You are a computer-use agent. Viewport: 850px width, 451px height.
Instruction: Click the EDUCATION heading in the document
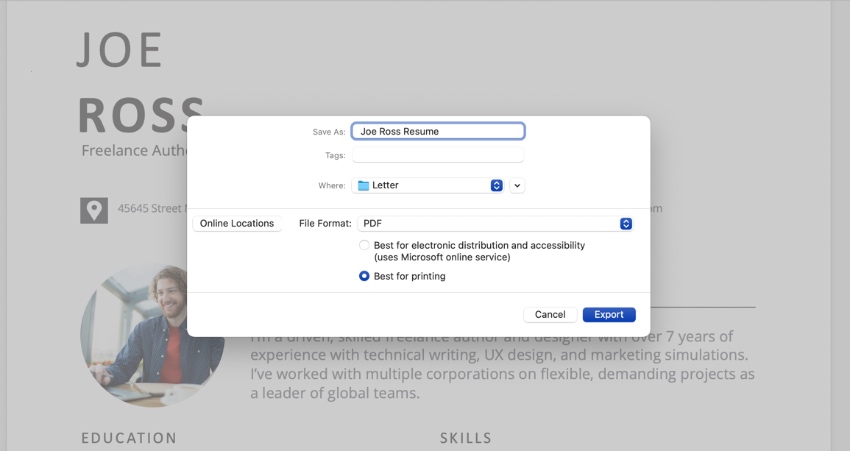(129, 438)
